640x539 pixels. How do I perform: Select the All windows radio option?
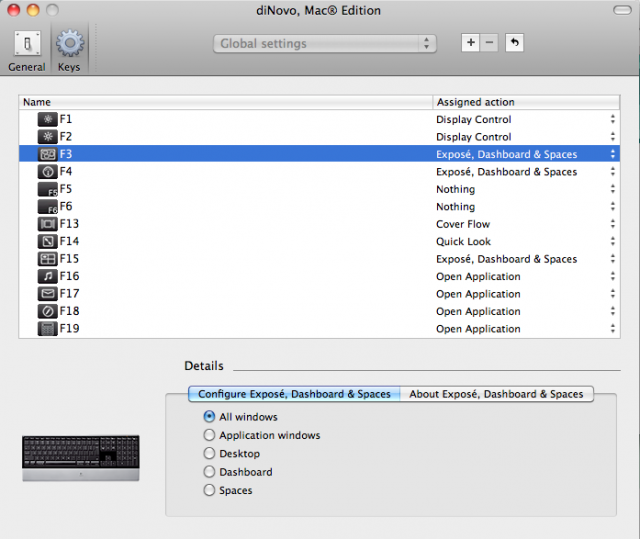click(209, 417)
